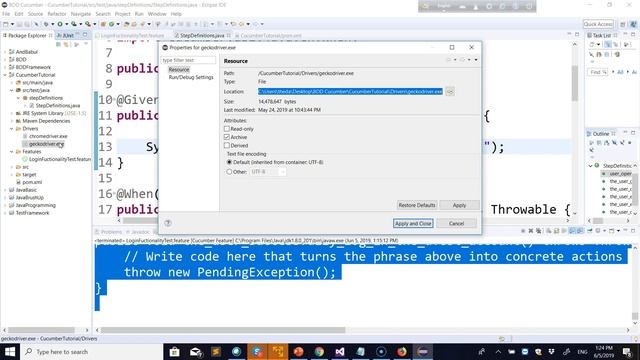Click the Apply and Close button
This screenshot has height=360, width=640.
click(413, 223)
